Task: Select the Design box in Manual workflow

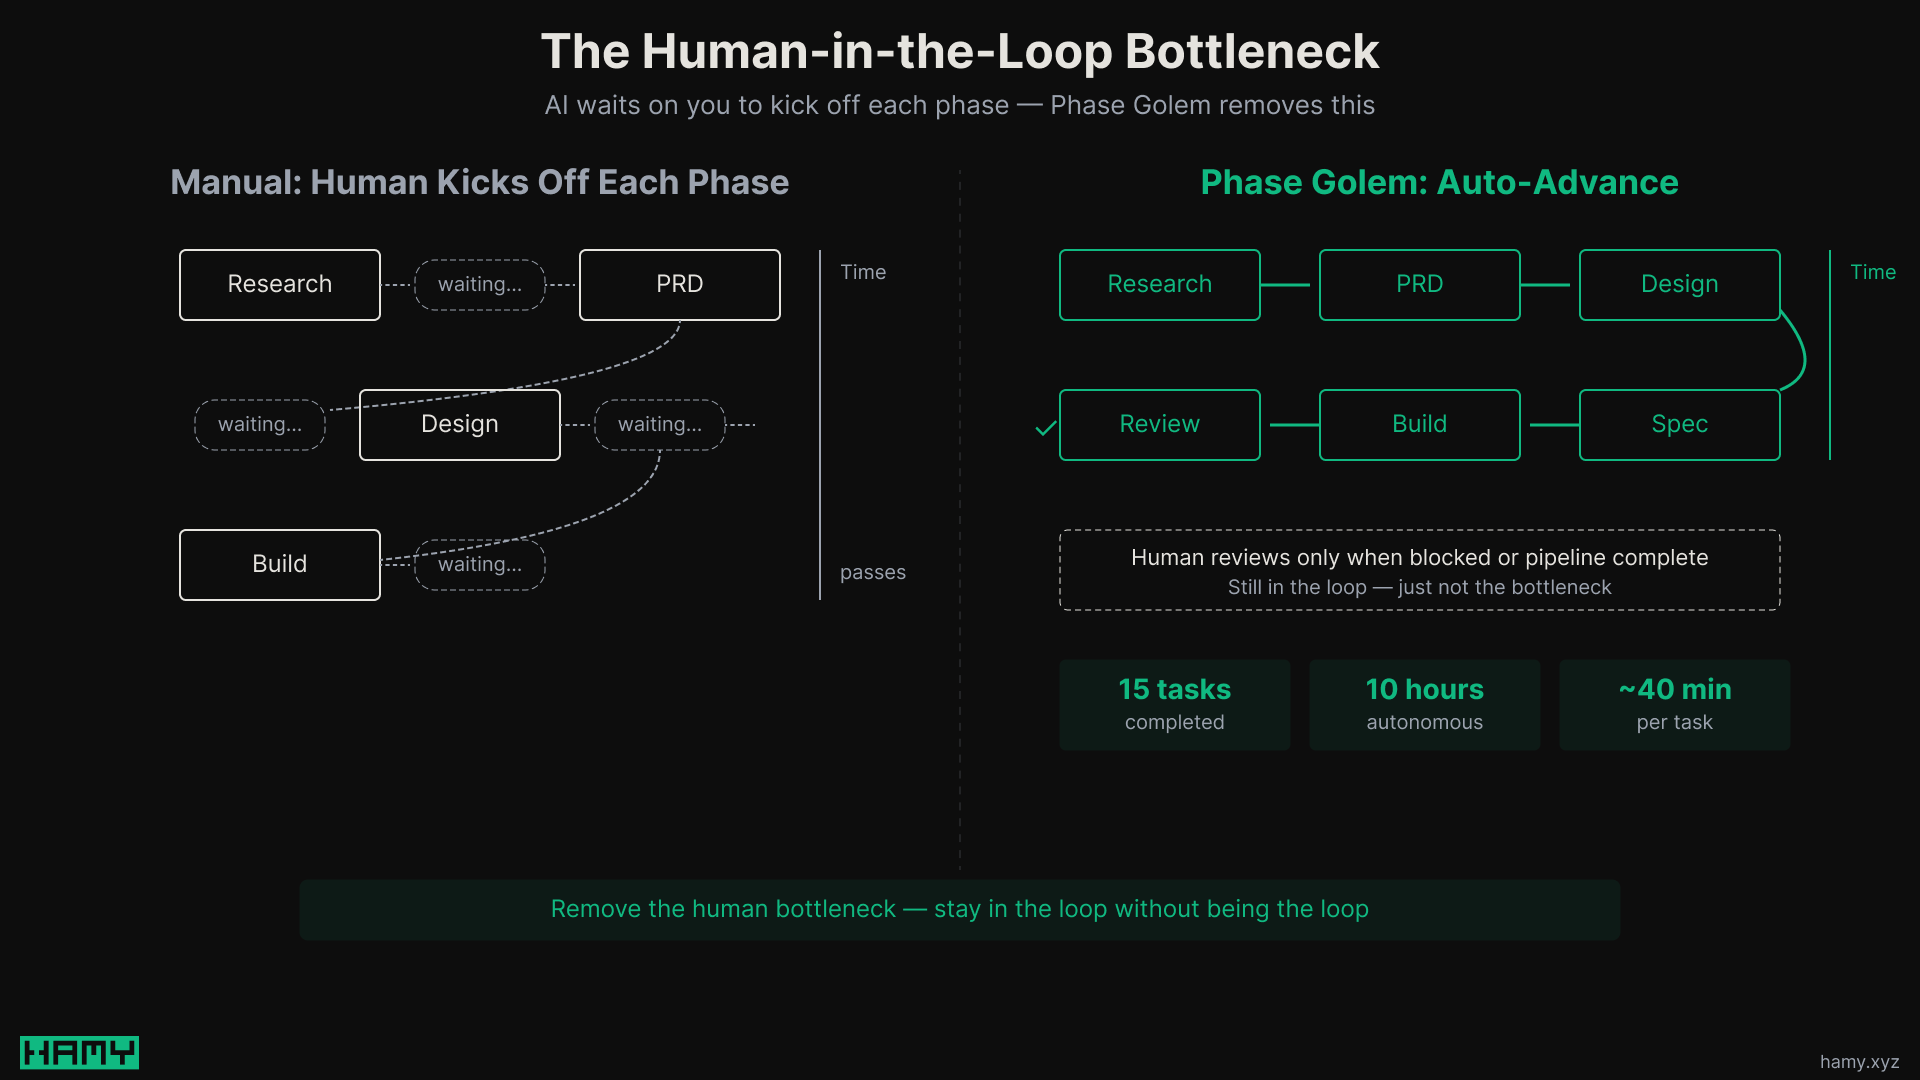Action: [x=459, y=424]
